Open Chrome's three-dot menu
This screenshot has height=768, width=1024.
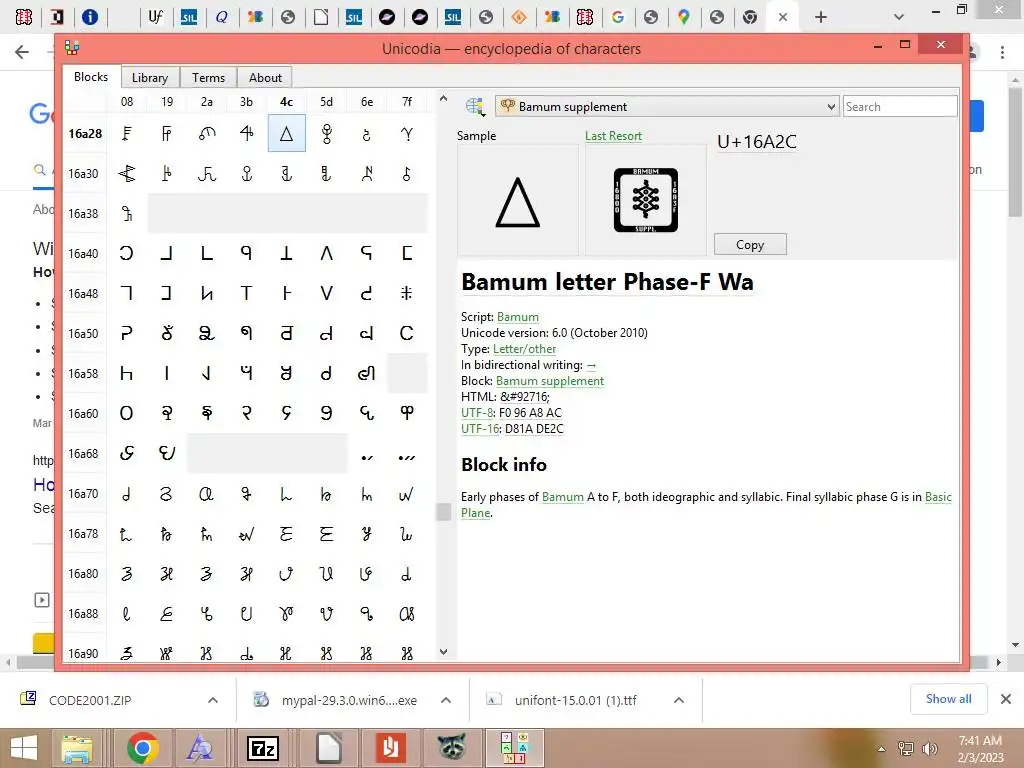pyautogui.click(x=1002, y=52)
